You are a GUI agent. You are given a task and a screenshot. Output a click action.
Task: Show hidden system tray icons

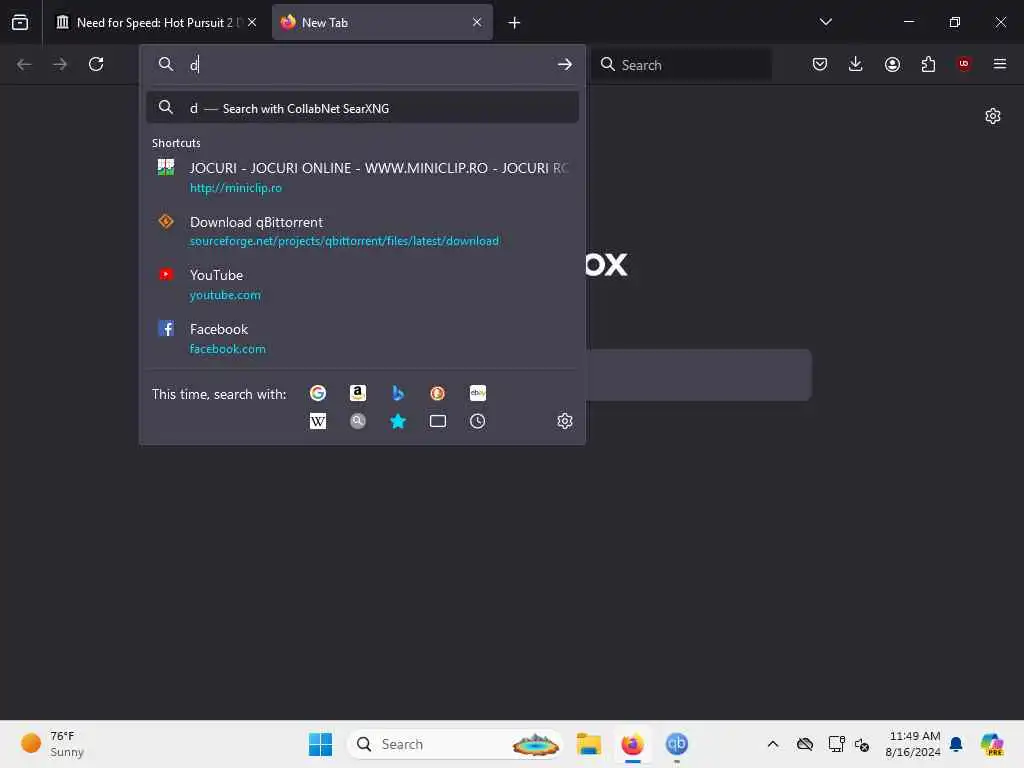pyautogui.click(x=773, y=744)
